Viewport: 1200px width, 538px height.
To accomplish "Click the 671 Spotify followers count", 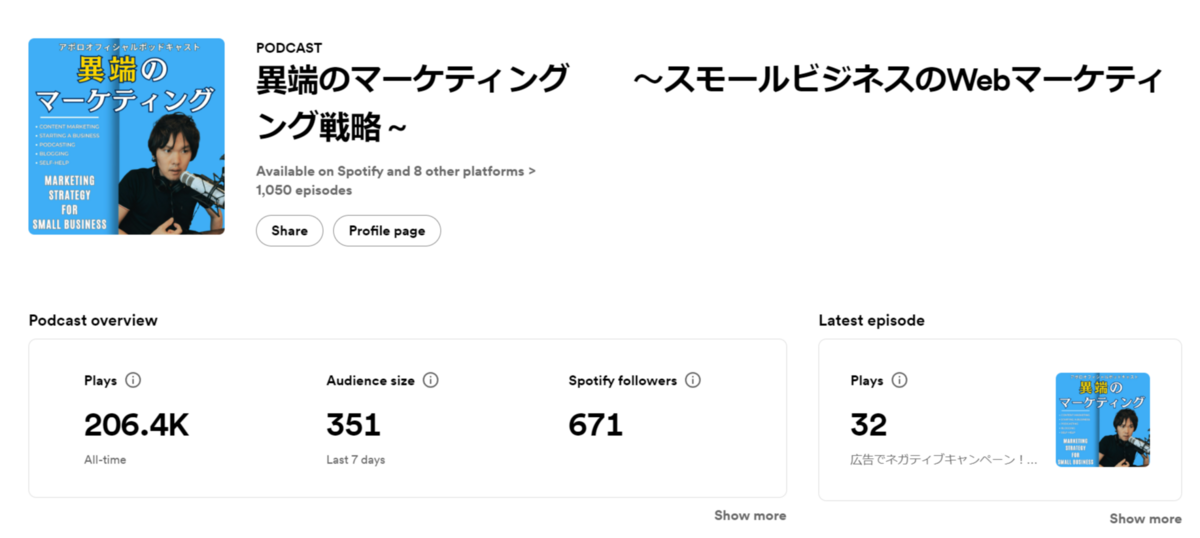I will click(596, 425).
